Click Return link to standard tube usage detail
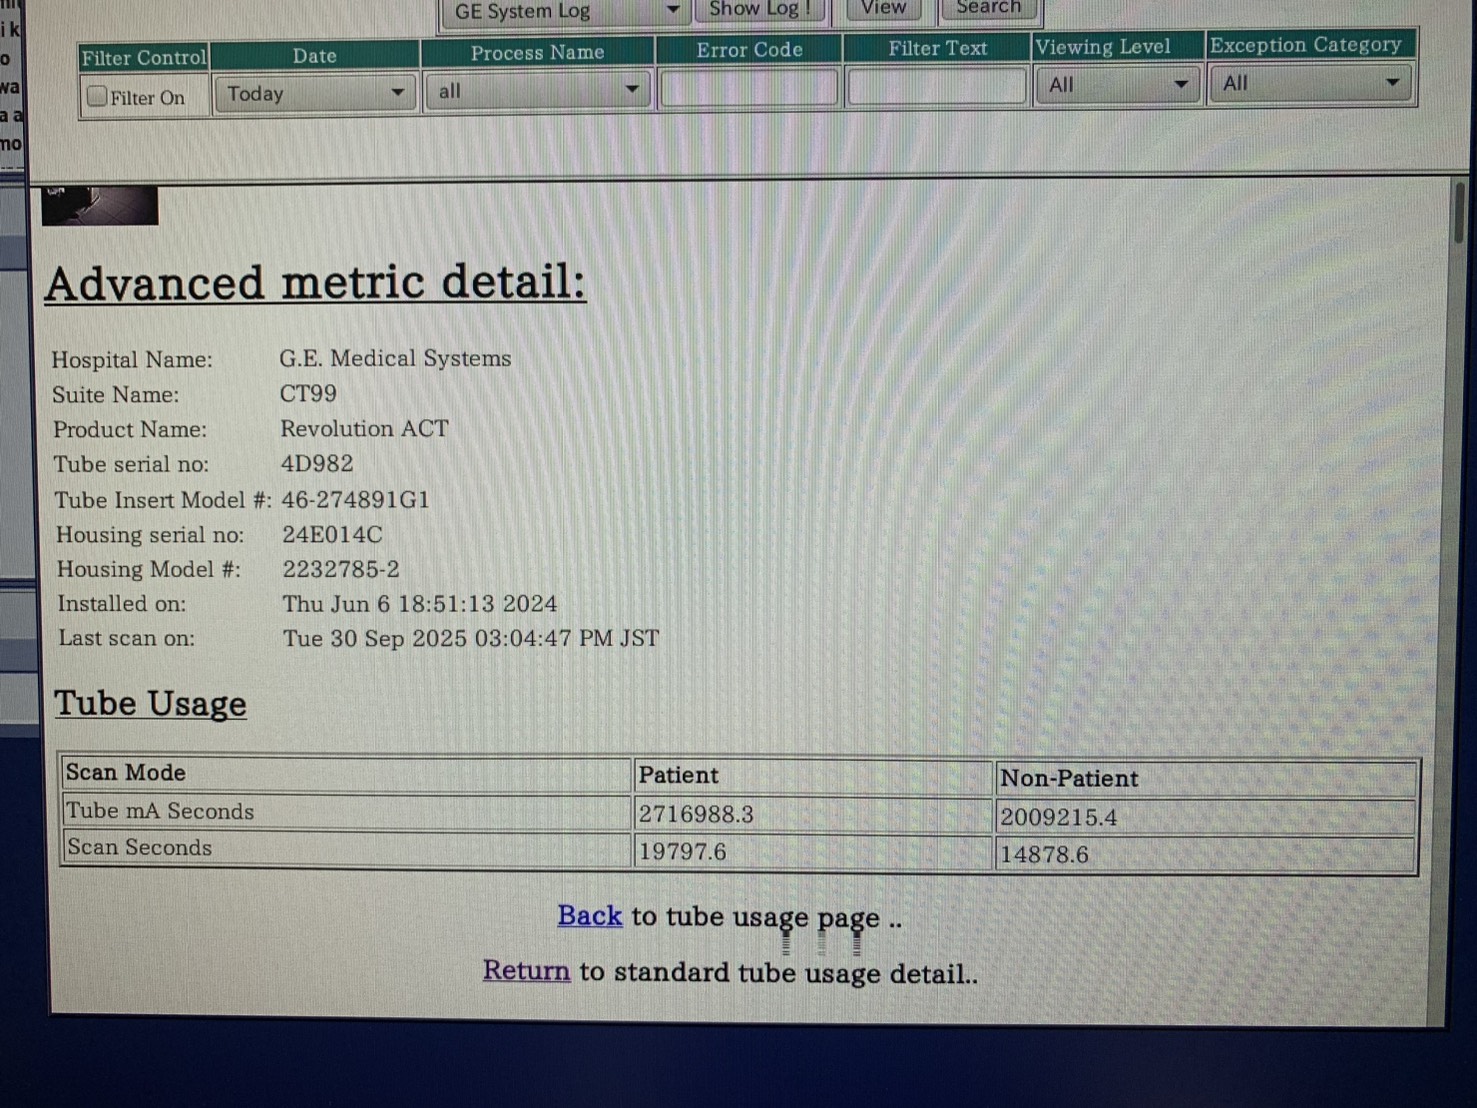 point(526,970)
